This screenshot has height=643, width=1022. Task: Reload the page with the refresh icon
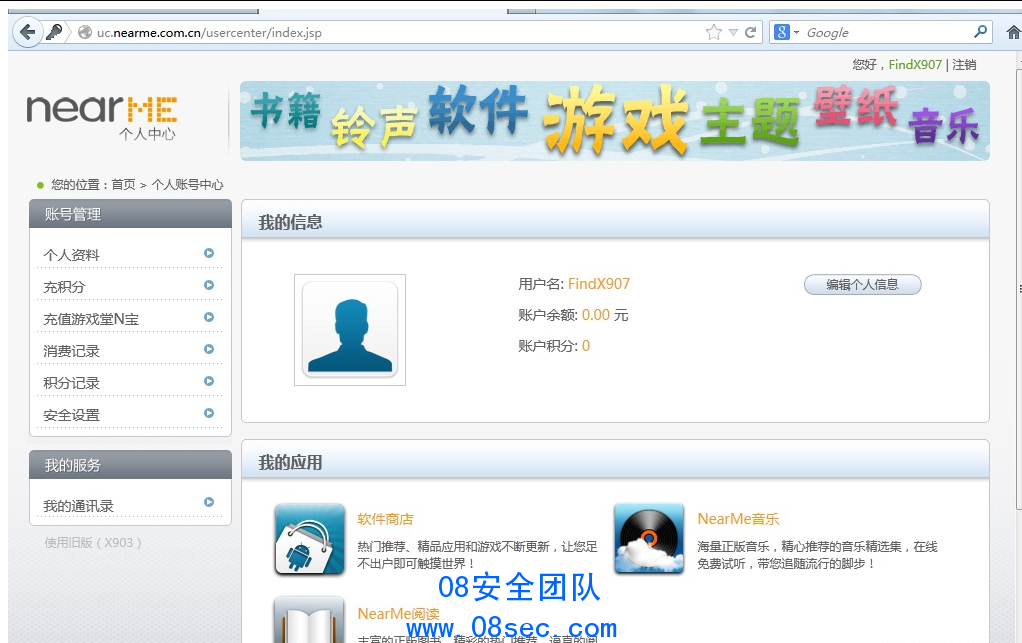[x=750, y=32]
